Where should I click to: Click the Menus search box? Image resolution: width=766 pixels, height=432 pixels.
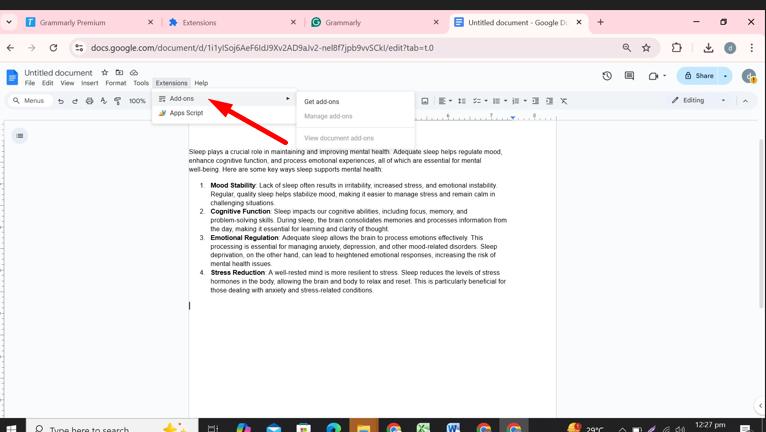[x=30, y=101]
